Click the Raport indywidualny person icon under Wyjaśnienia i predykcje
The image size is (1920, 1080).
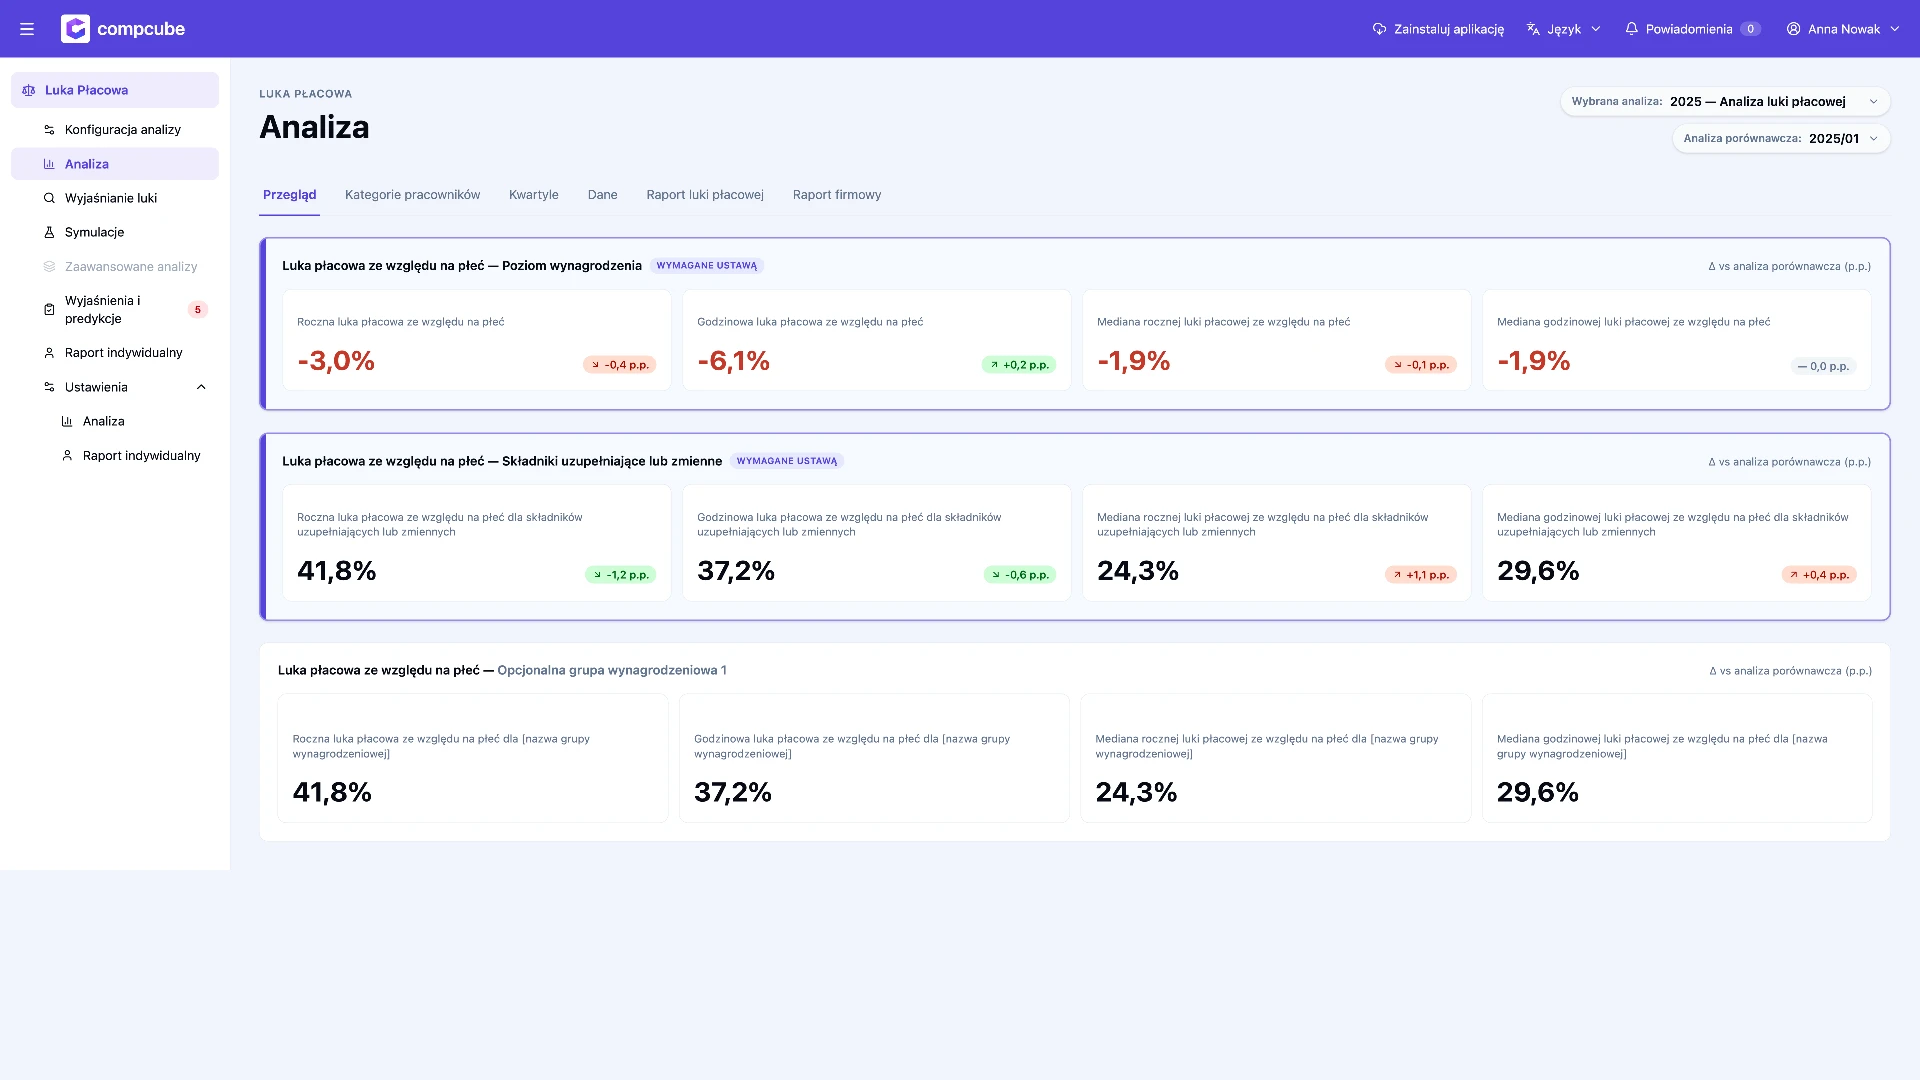(x=49, y=353)
